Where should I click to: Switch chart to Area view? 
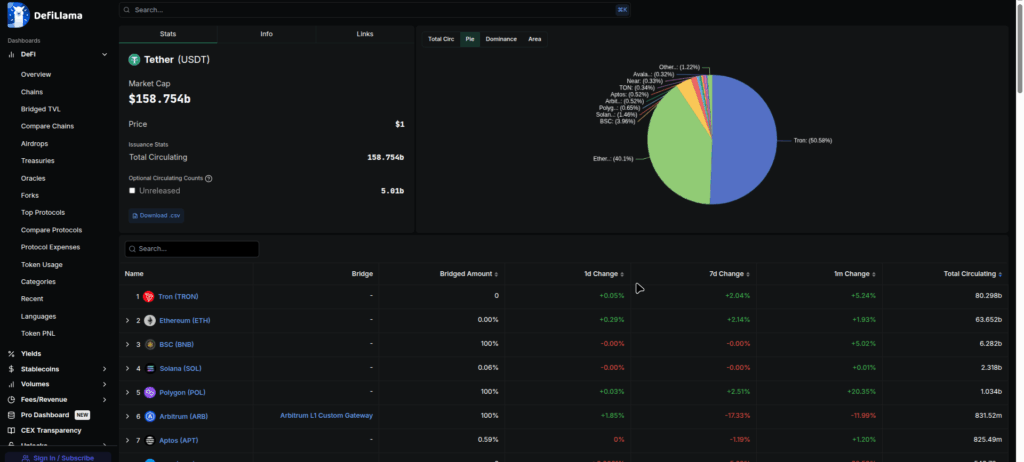coord(535,39)
